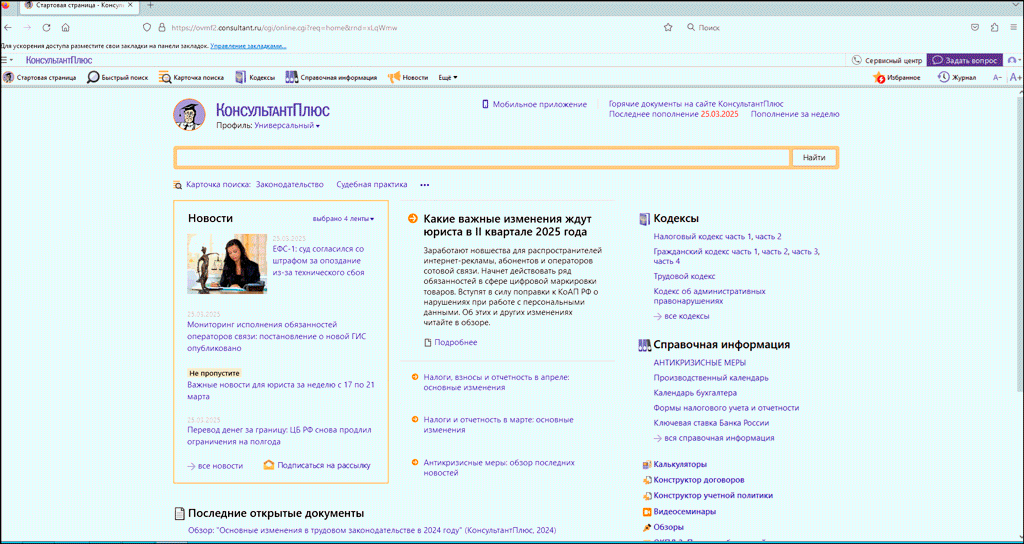Viewport: 1024px width, 544px height.
Task: Click the Задать вопрос button
Action: point(965,60)
